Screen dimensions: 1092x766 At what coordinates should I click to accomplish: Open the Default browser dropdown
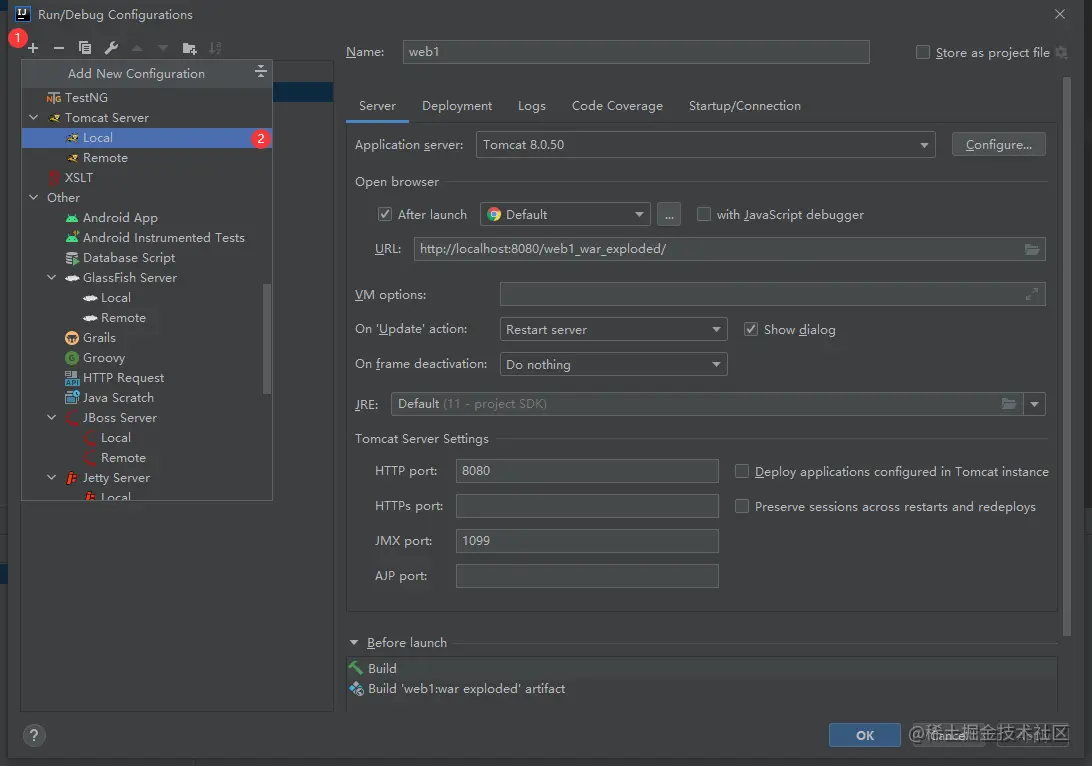pyautogui.click(x=565, y=214)
